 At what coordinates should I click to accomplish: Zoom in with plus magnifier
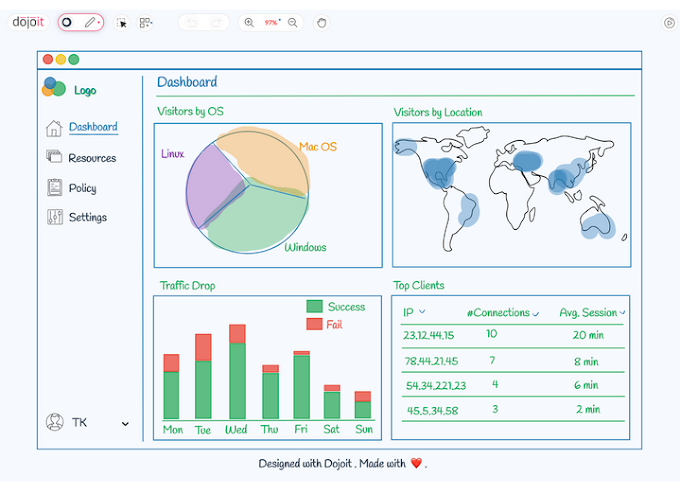pos(249,23)
